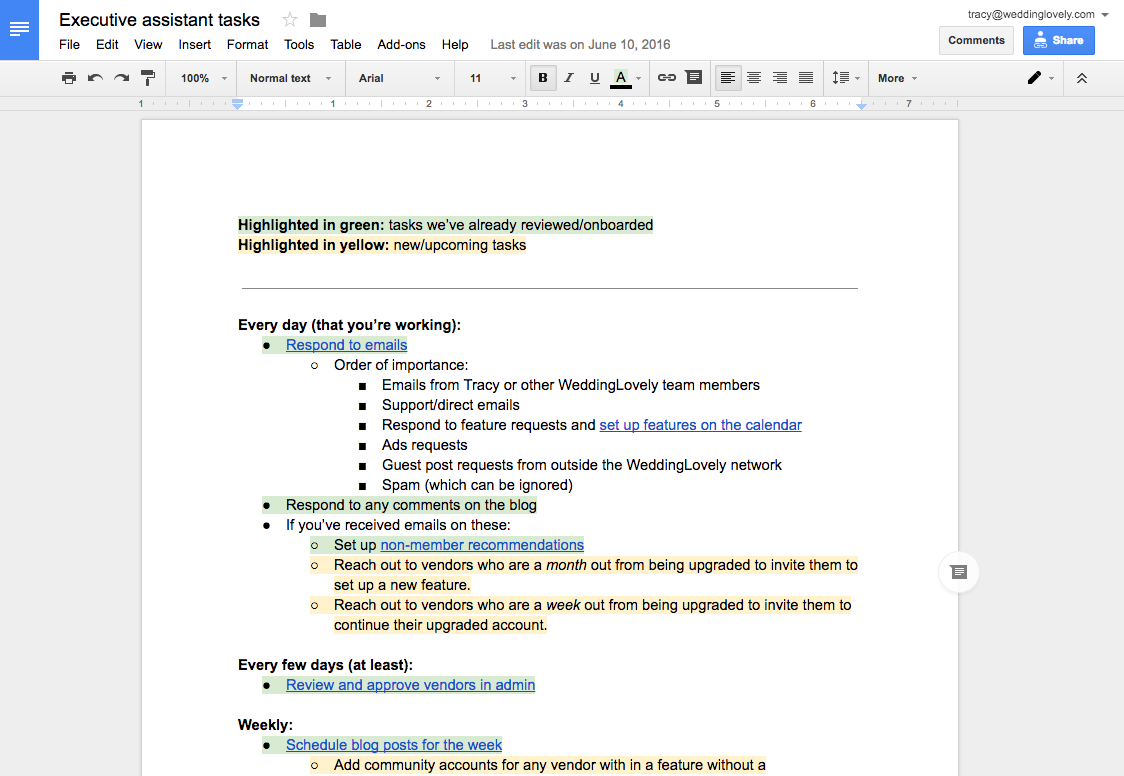Screen dimensions: 1124x776
Task: Open the line spacing options
Action: [846, 78]
